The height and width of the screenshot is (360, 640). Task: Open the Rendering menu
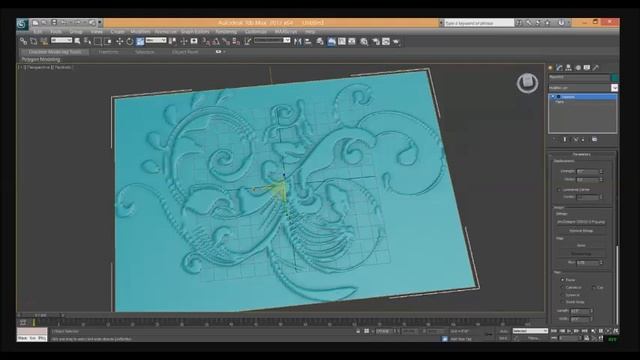click(x=226, y=31)
